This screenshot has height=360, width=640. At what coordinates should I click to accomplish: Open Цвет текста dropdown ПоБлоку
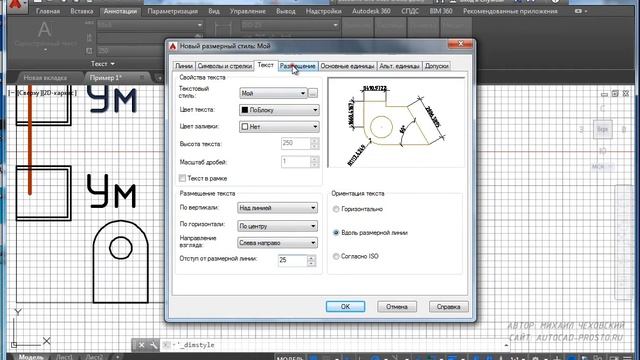point(279,110)
